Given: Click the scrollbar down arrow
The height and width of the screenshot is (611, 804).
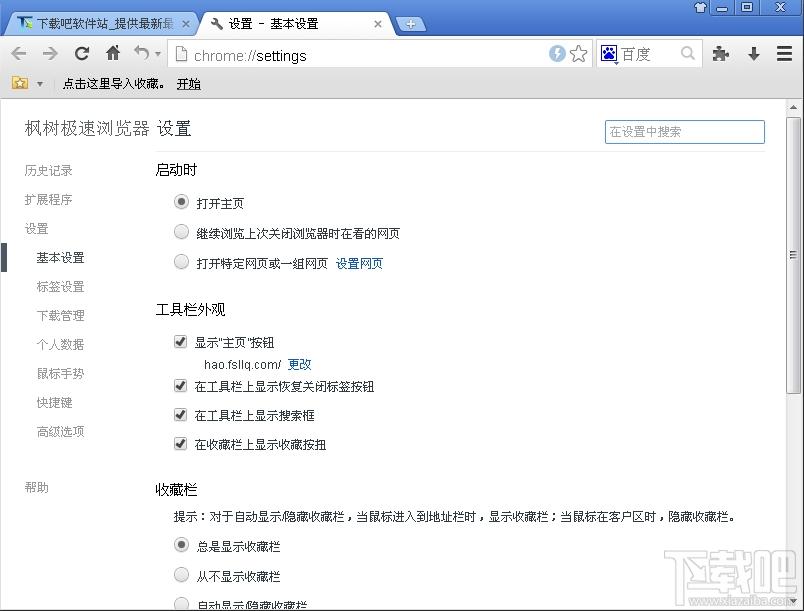Looking at the screenshot, I should click(x=793, y=600).
